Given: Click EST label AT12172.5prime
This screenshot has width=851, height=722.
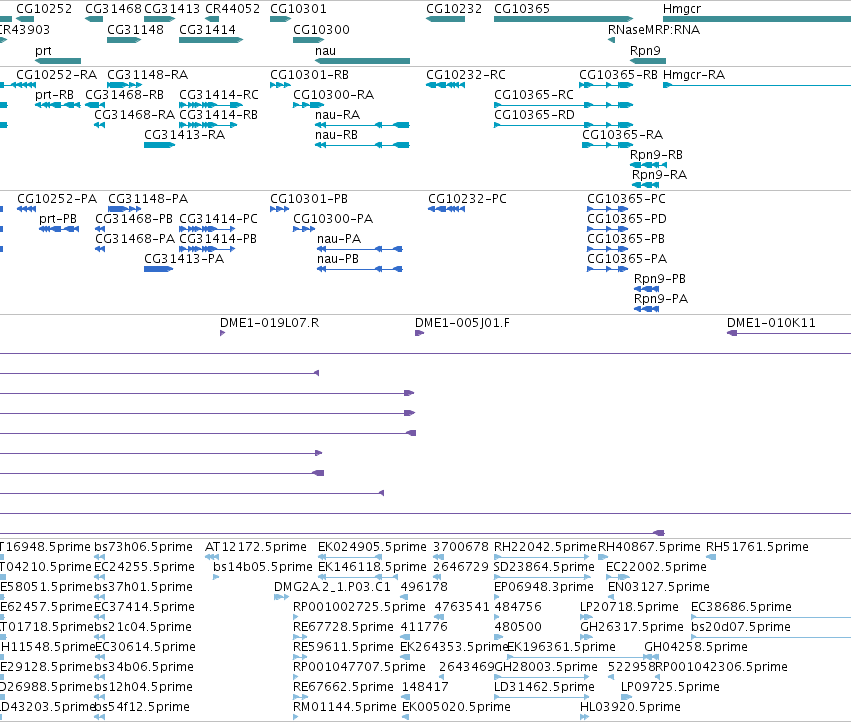Looking at the screenshot, I should [256, 547].
